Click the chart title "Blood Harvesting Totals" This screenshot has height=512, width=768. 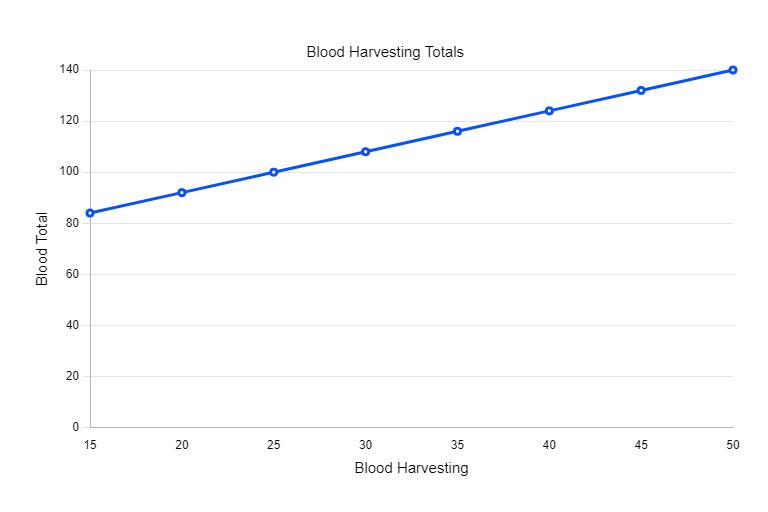coord(385,52)
